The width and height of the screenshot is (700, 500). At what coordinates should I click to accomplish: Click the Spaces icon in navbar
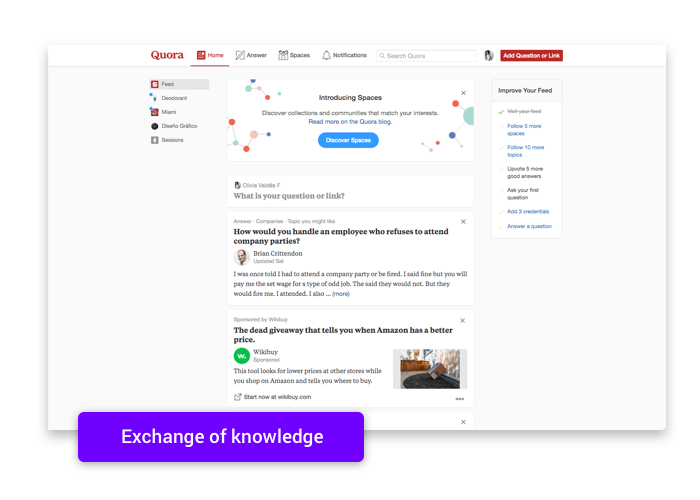click(x=283, y=55)
